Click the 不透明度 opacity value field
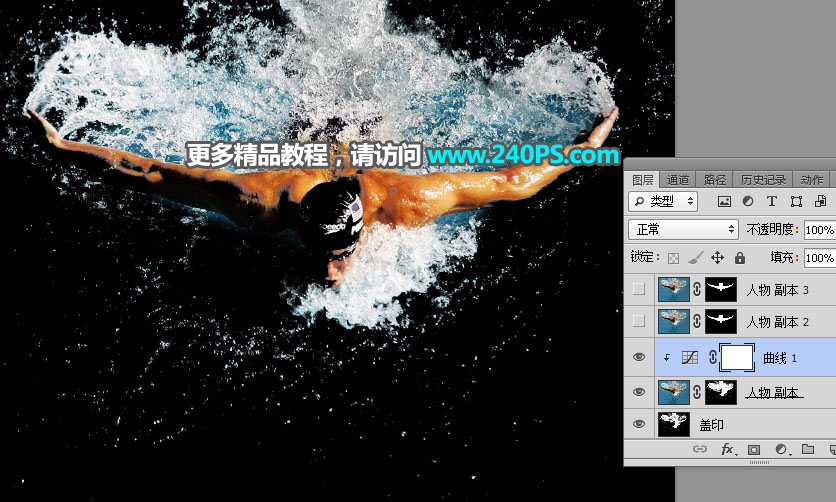 [819, 230]
